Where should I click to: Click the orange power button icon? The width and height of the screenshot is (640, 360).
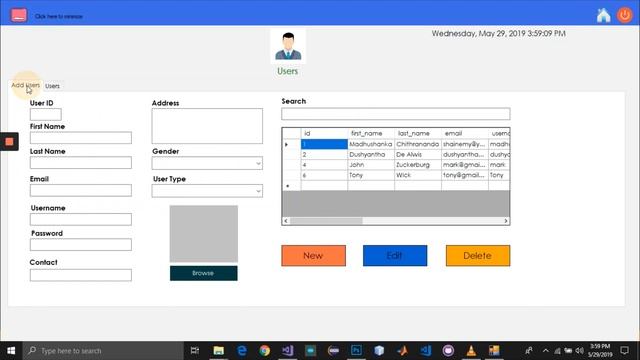tap(624, 15)
